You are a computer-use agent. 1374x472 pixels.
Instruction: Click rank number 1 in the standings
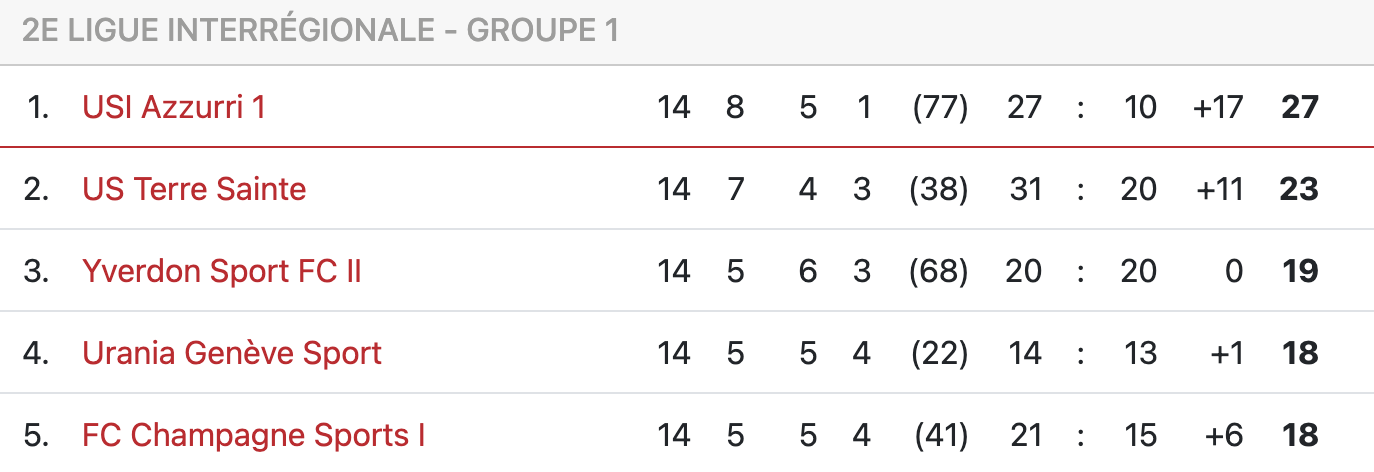[x=39, y=107]
